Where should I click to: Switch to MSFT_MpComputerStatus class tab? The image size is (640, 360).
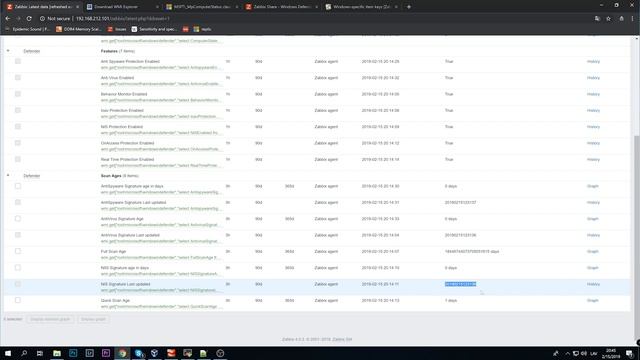pos(201,7)
